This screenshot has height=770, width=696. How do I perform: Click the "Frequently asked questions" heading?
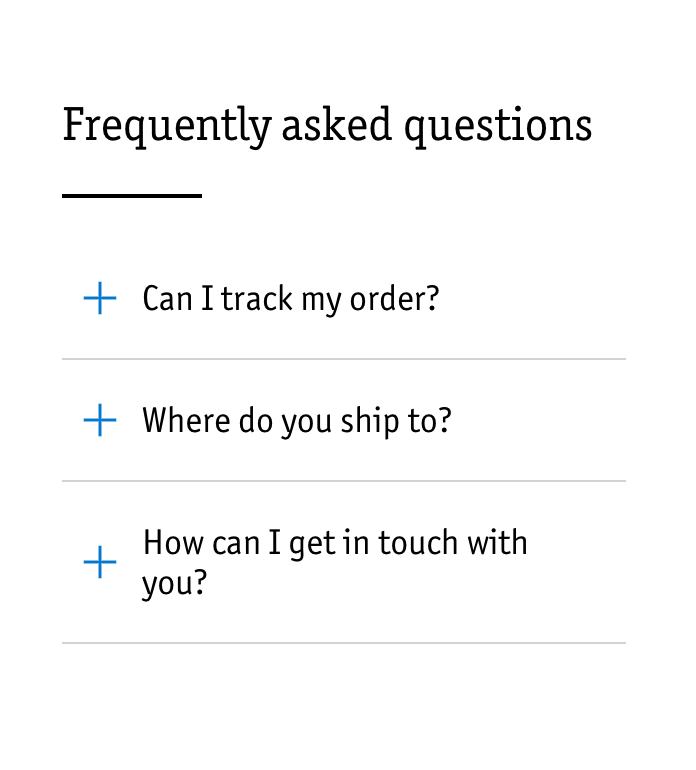[327, 126]
